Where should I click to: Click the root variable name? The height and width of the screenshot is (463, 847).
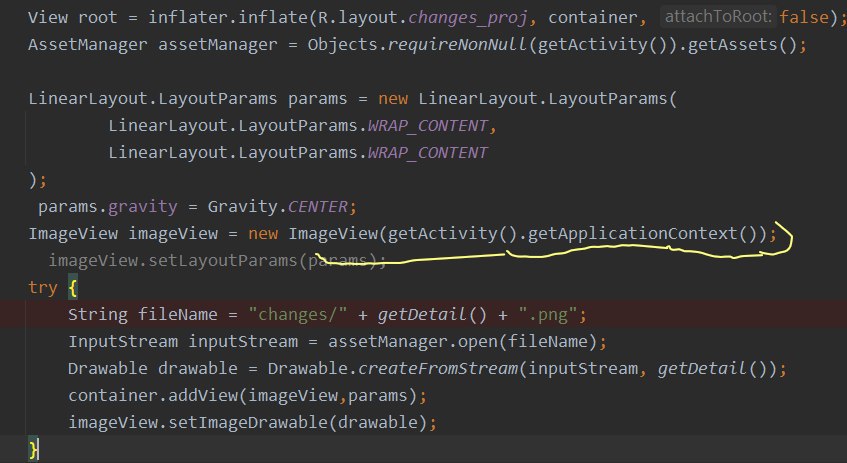coord(98,18)
